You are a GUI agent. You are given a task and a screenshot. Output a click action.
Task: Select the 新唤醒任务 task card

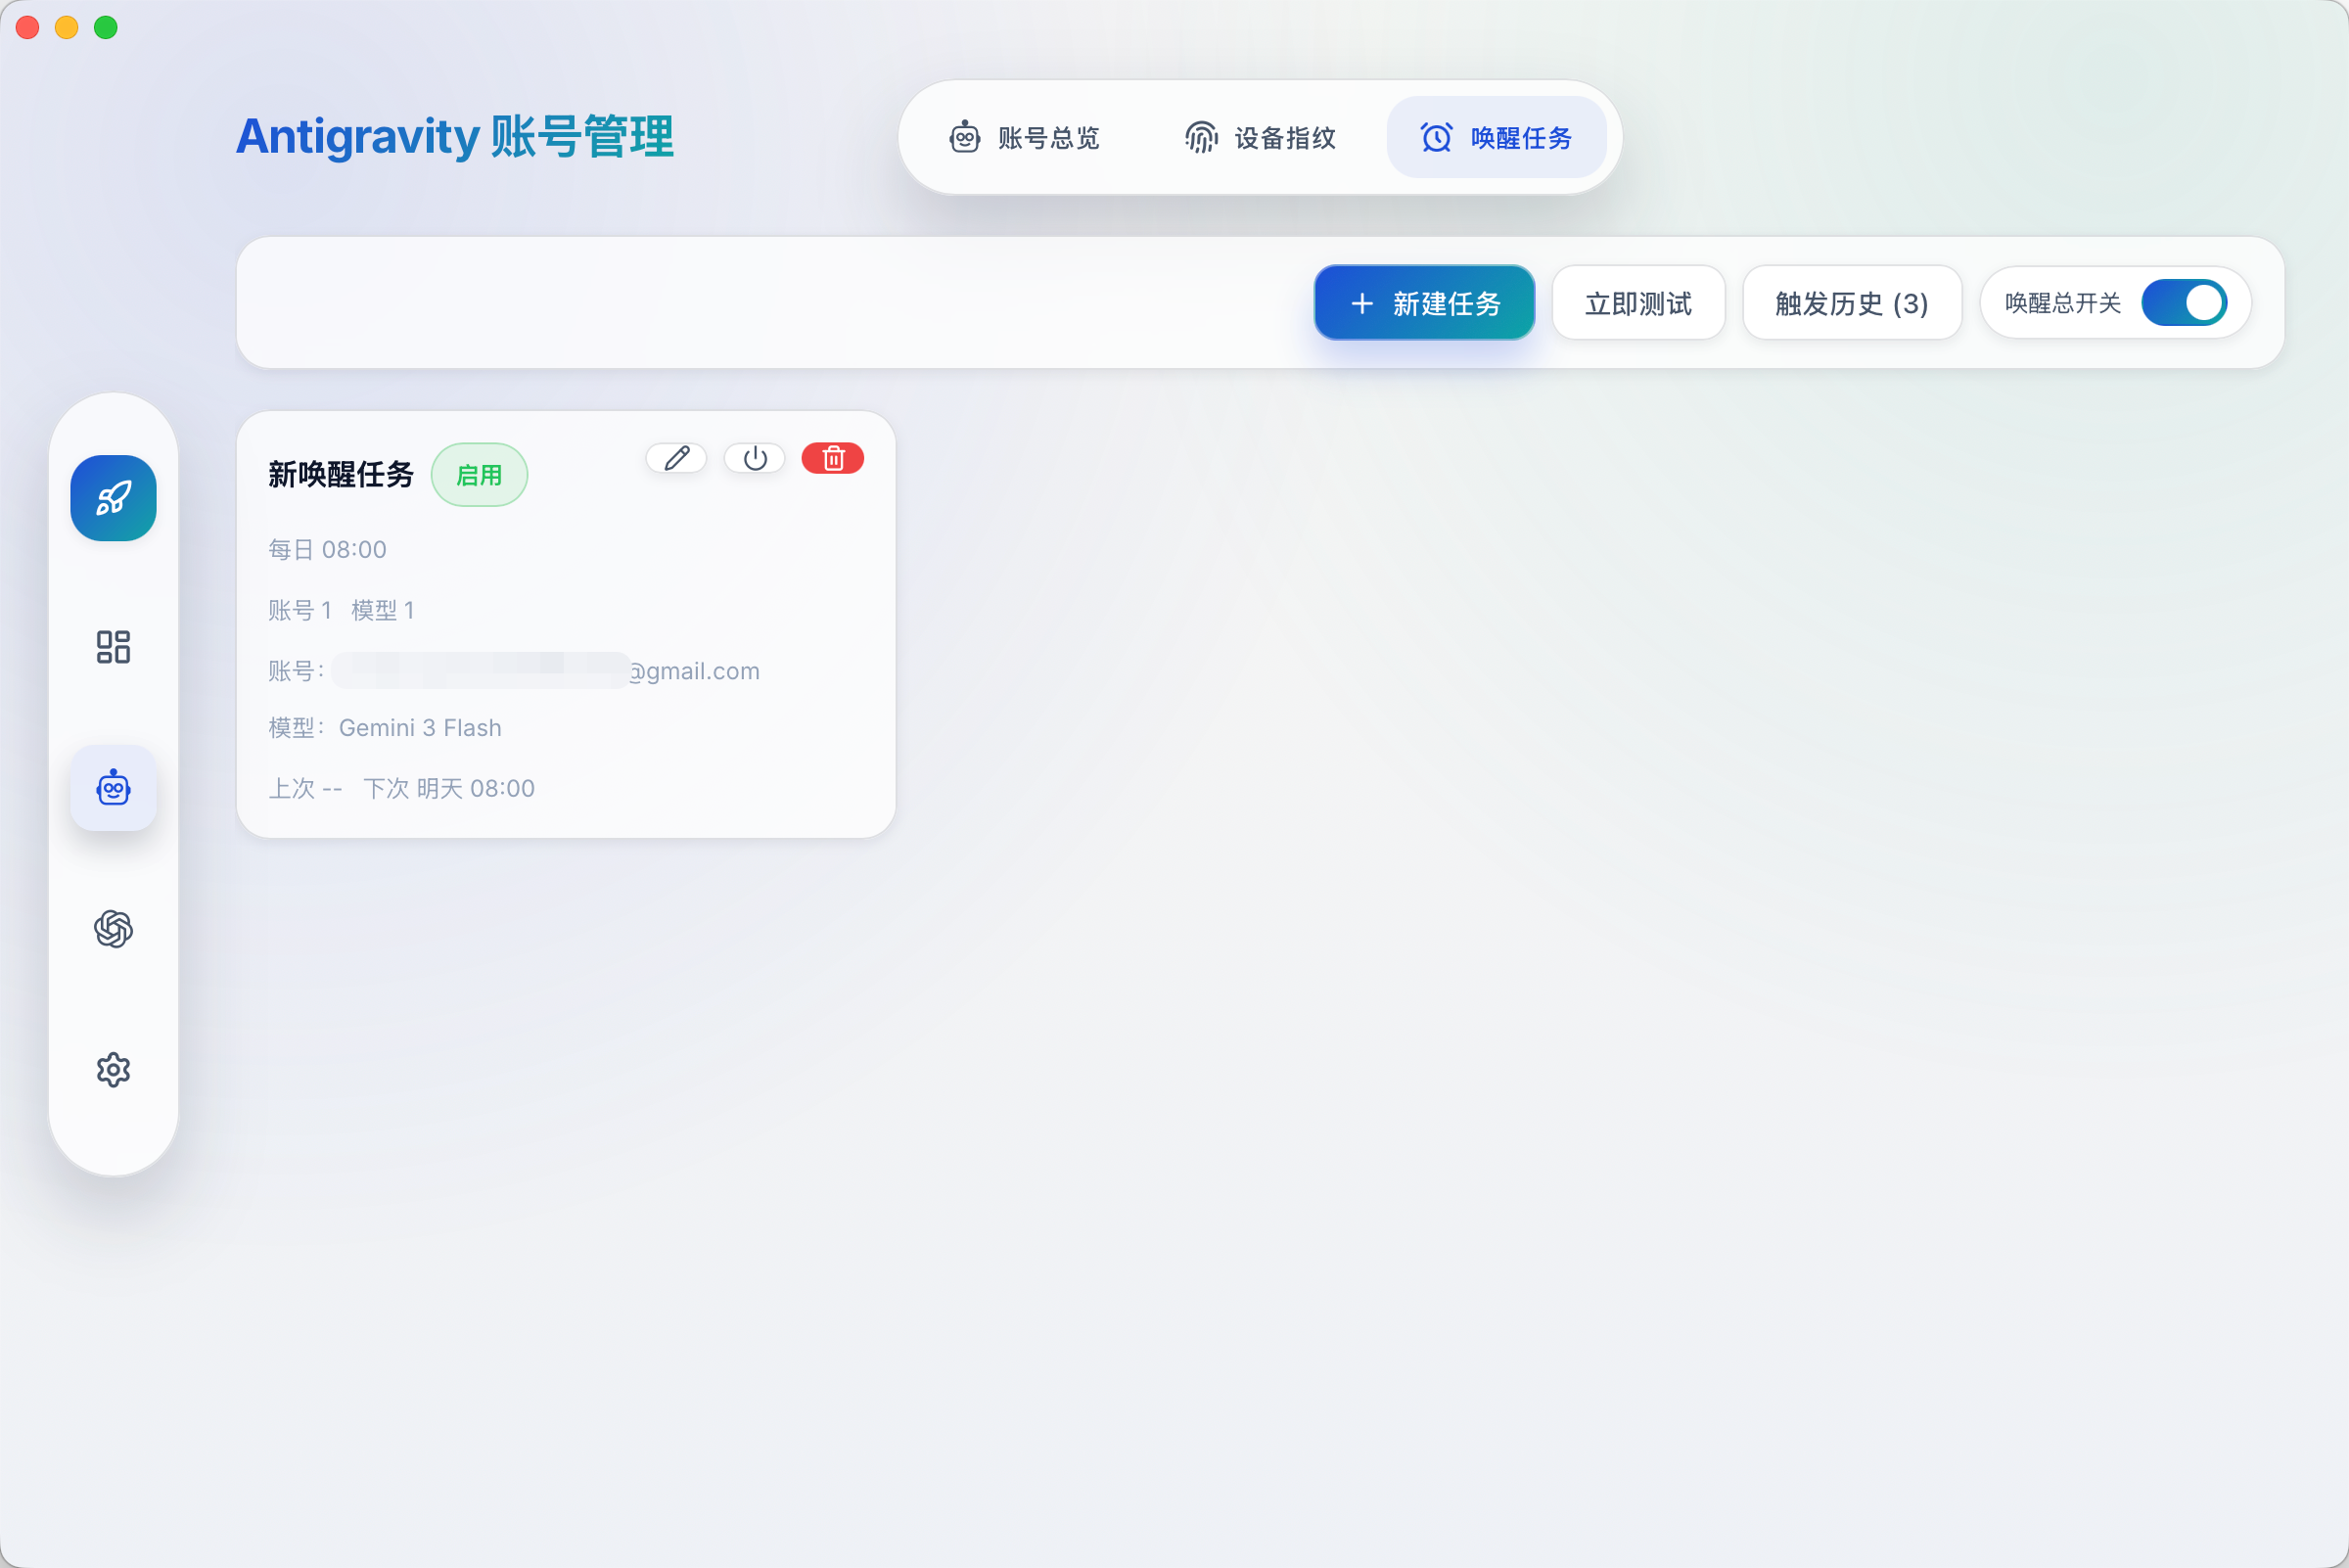point(565,622)
